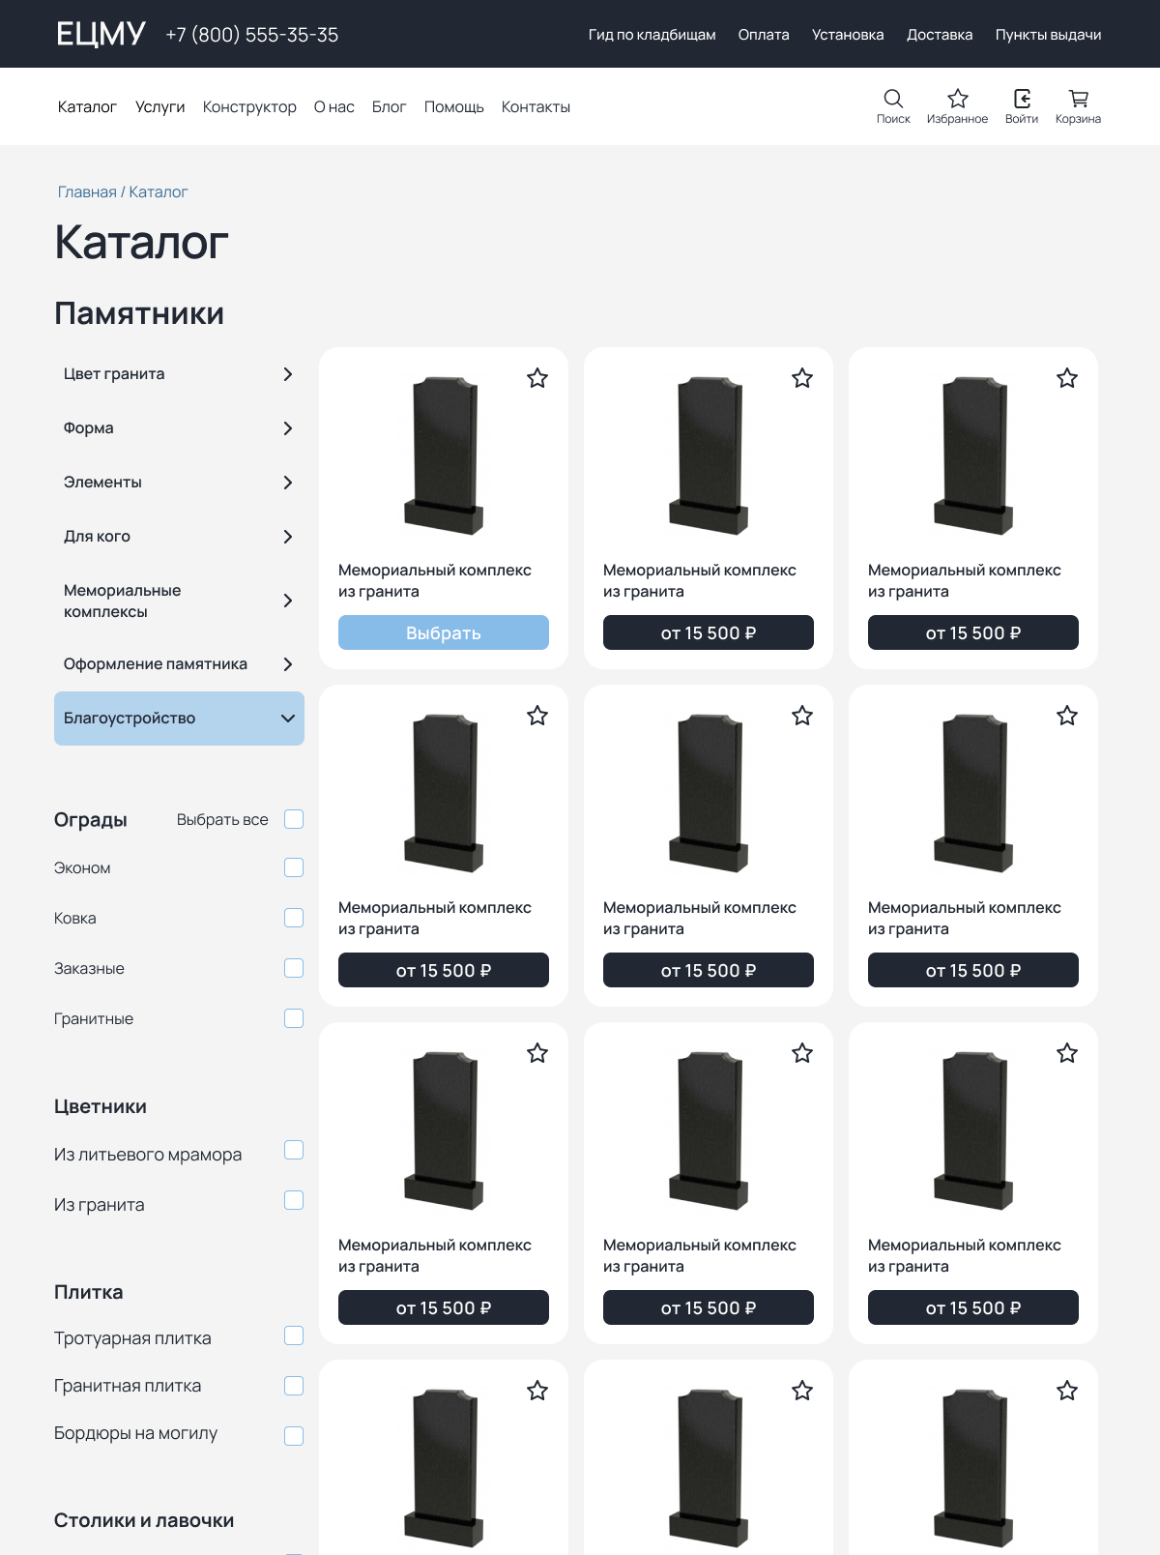The image size is (1160, 1555).
Task: Star the right card in second row
Action: [x=1067, y=715]
